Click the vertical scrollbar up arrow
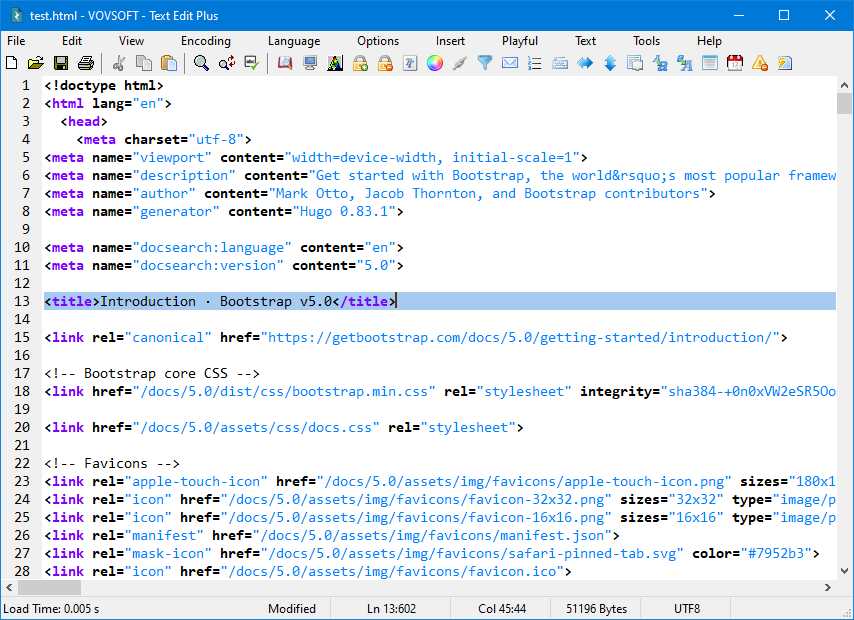 844,85
